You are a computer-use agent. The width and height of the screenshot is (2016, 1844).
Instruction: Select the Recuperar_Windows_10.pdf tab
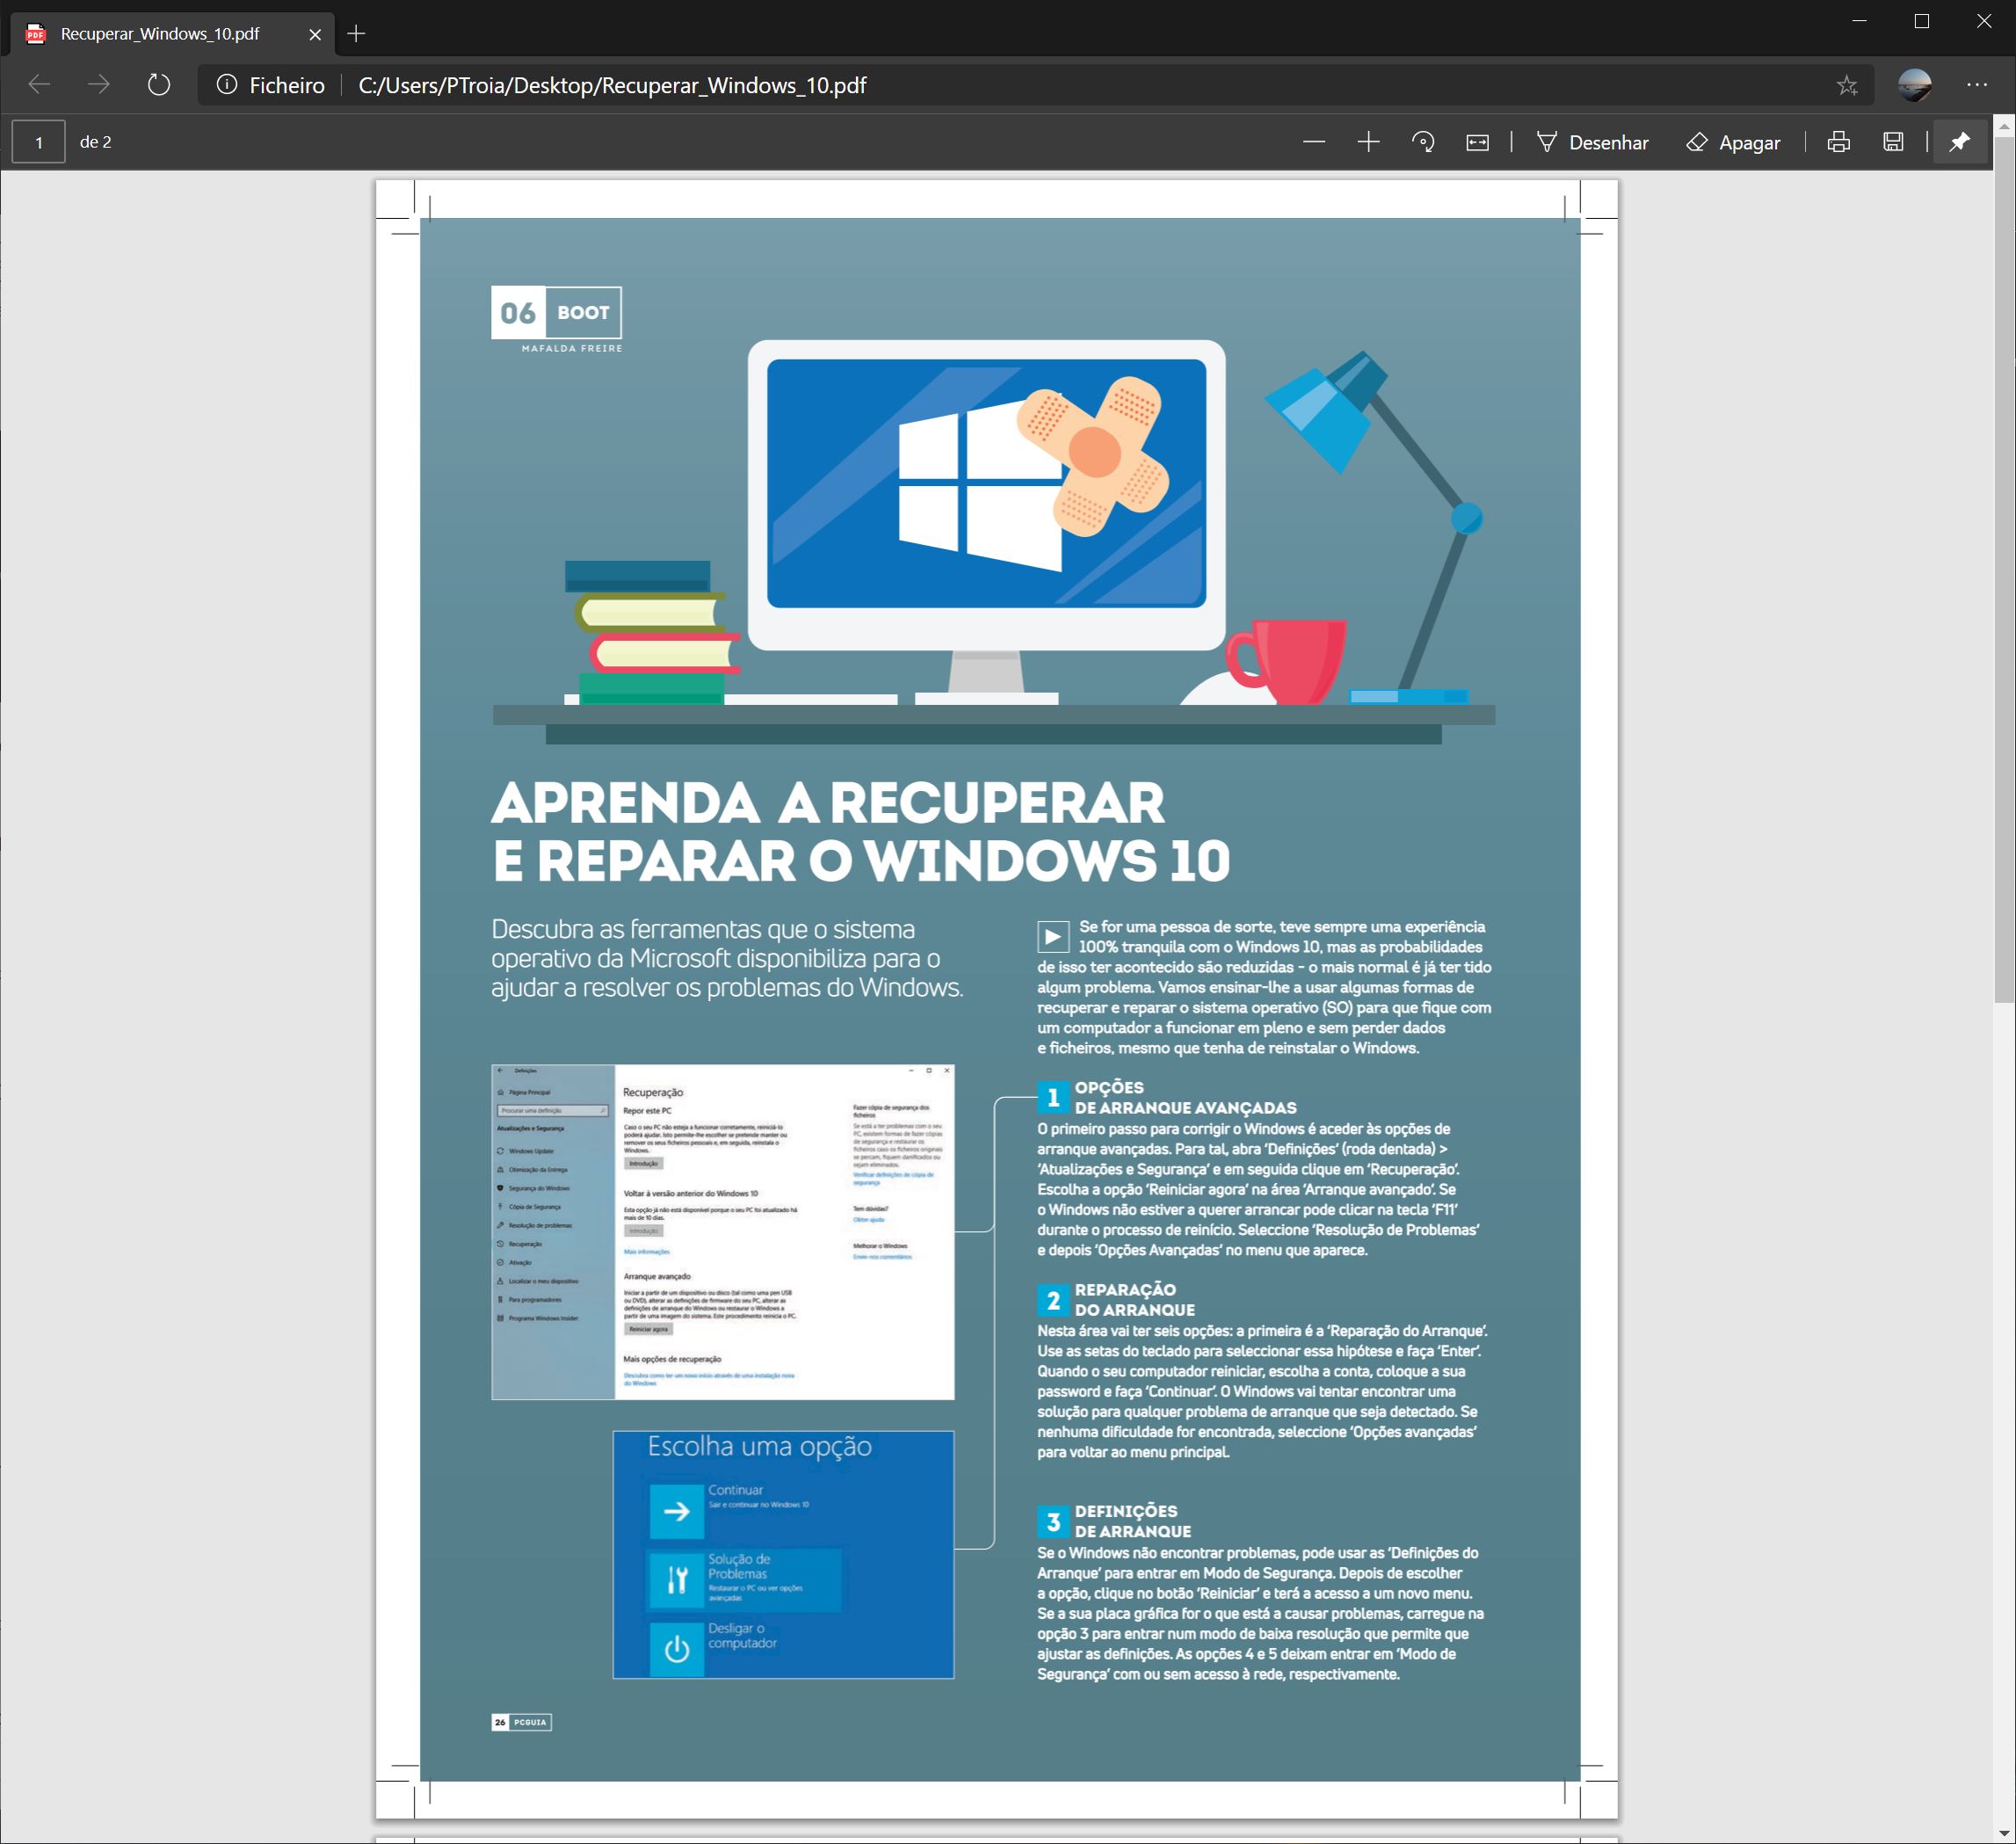(x=174, y=34)
